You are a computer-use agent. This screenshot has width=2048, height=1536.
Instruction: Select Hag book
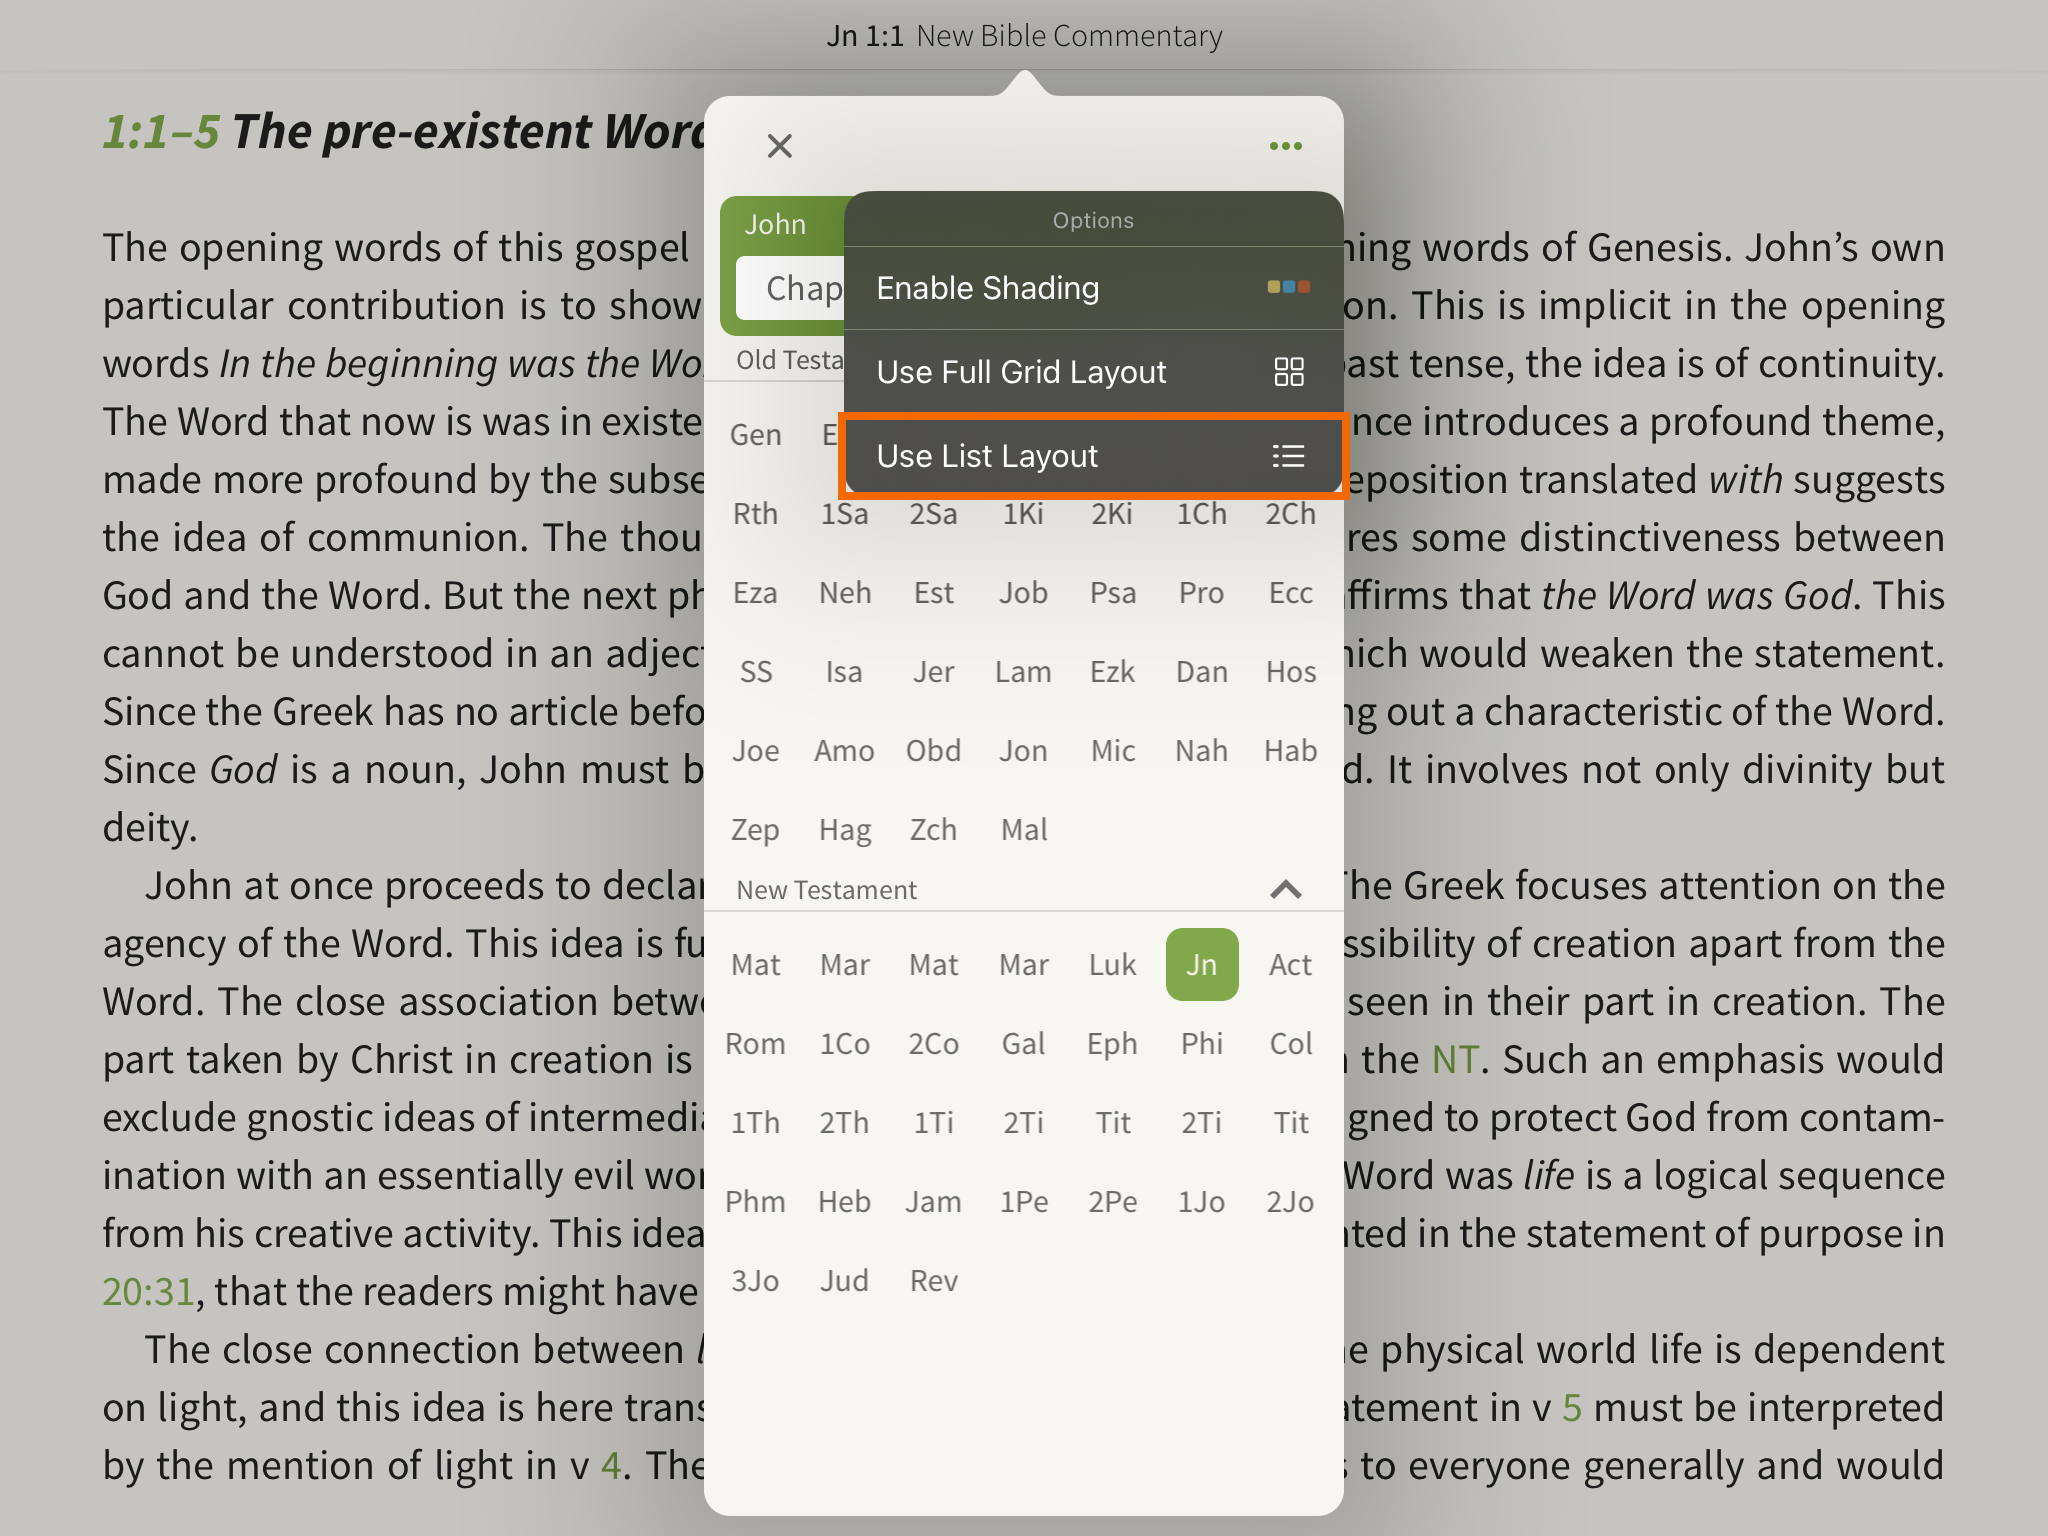click(844, 830)
